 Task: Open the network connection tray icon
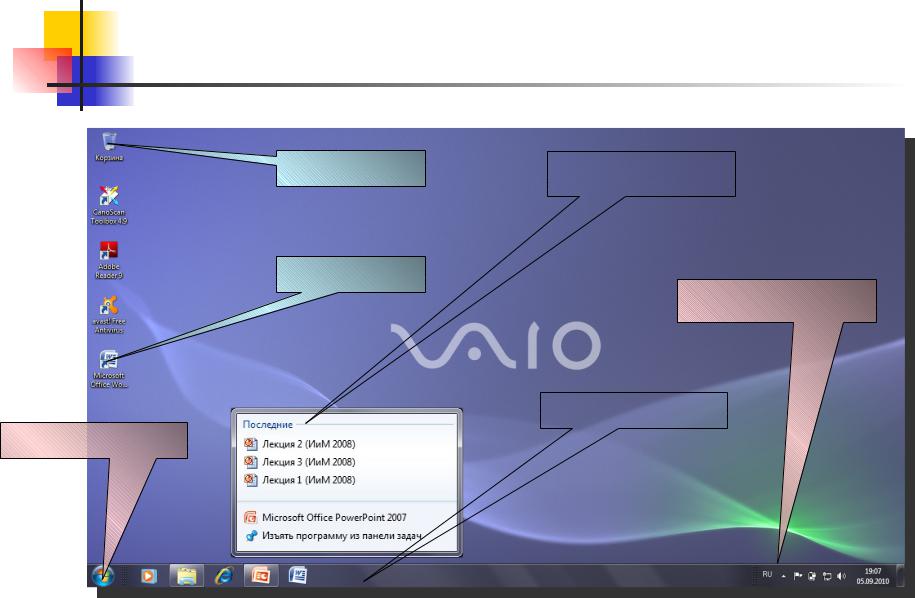[826, 576]
